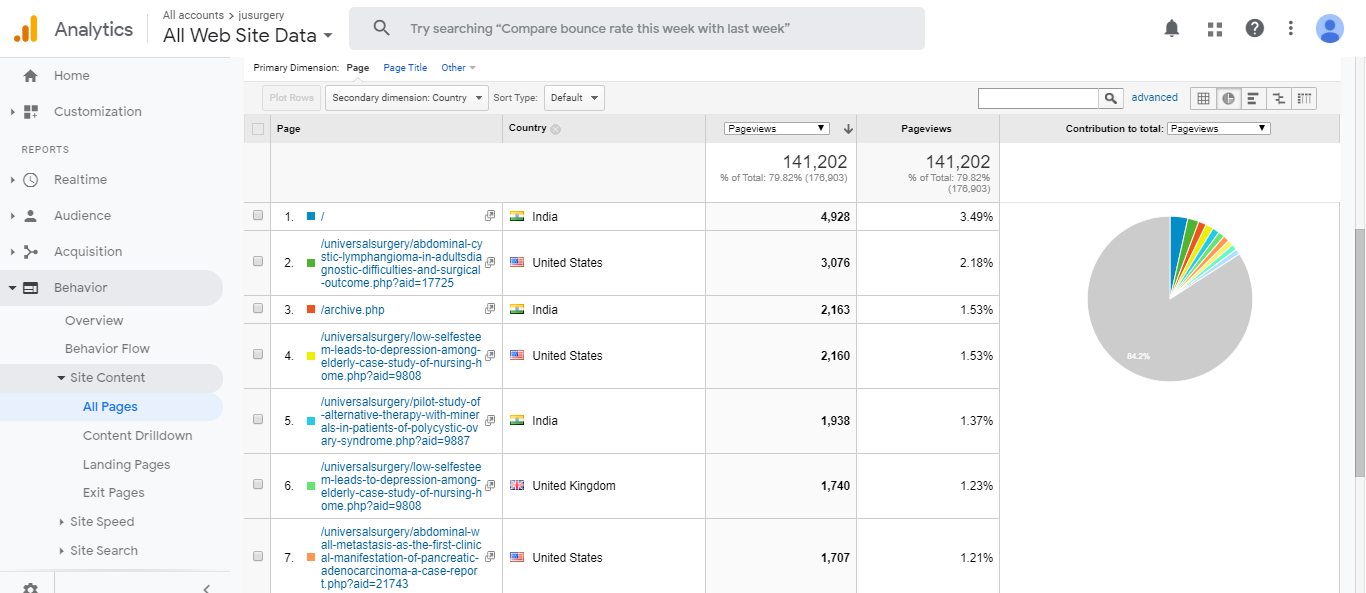Click the table search magnifier button

[x=1111, y=98]
